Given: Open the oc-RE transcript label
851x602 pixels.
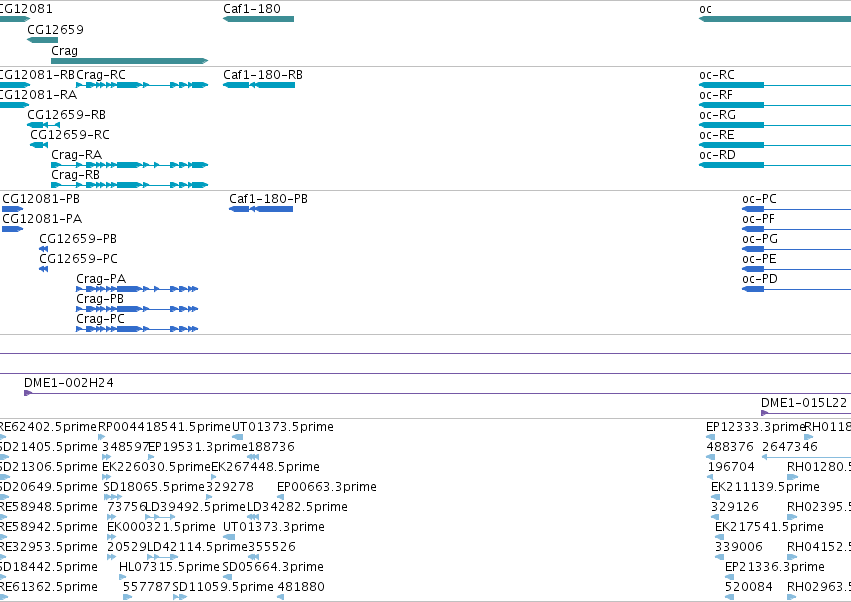Looking at the screenshot, I should 717,135.
